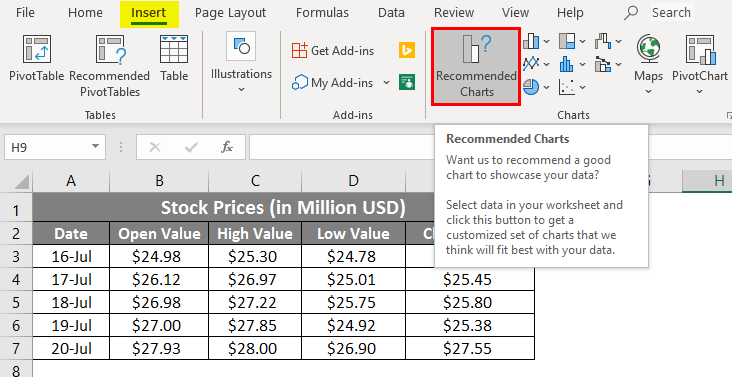The width and height of the screenshot is (732, 377).
Task: Select the Insert tab
Action: point(148,13)
